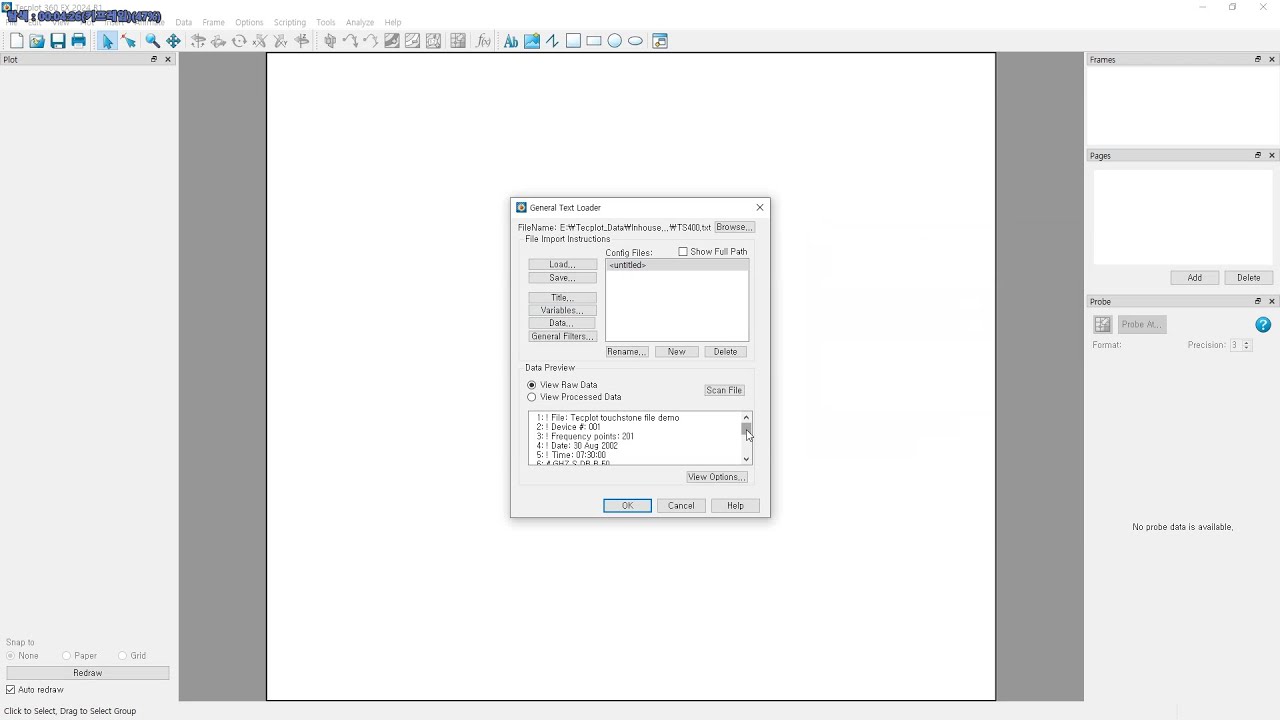The height and width of the screenshot is (720, 1280).
Task: Open a layout with the Open icon
Action: (x=37, y=41)
